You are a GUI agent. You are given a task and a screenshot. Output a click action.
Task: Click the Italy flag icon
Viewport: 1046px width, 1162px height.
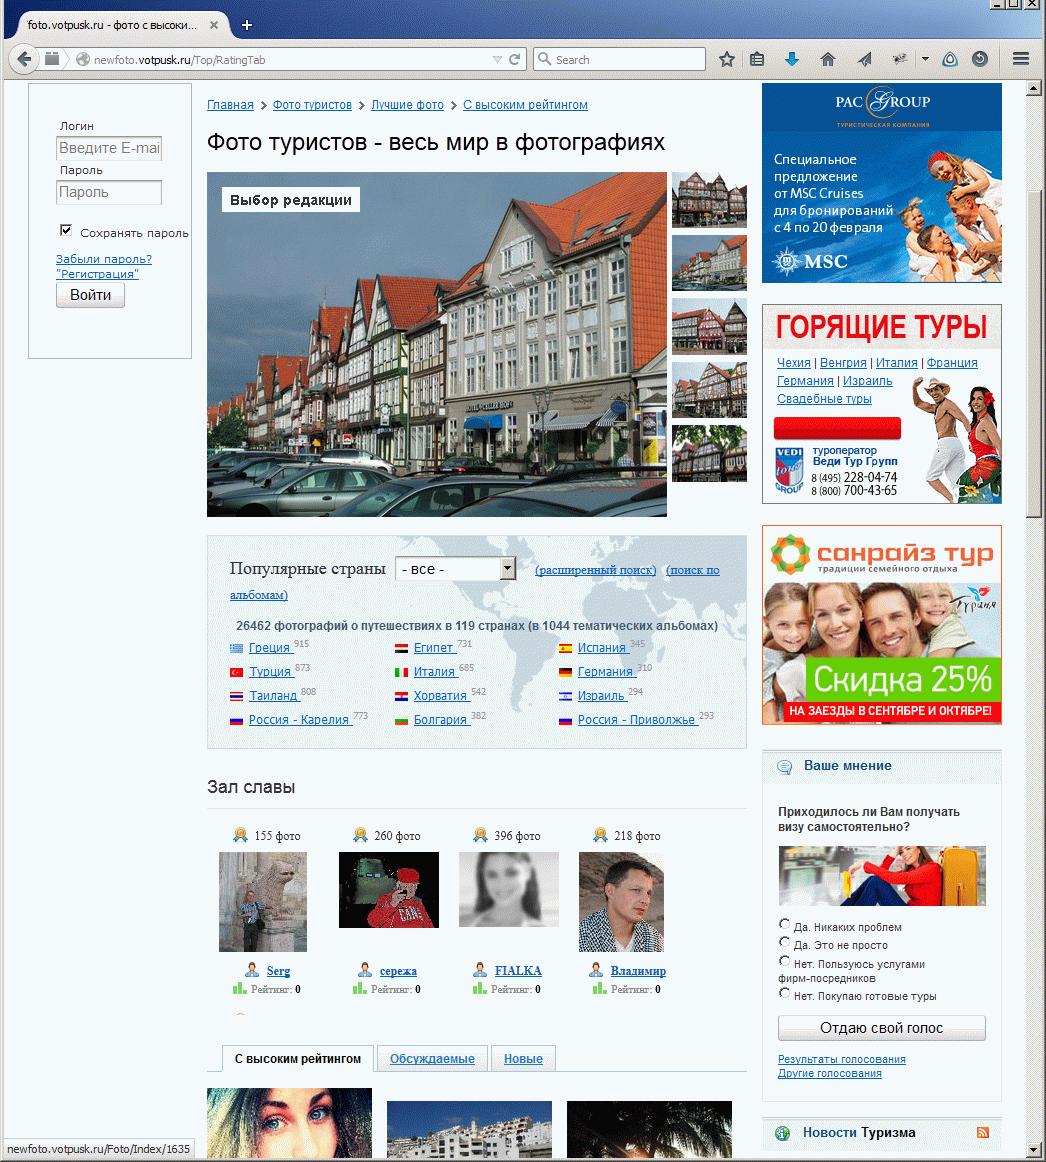401,672
